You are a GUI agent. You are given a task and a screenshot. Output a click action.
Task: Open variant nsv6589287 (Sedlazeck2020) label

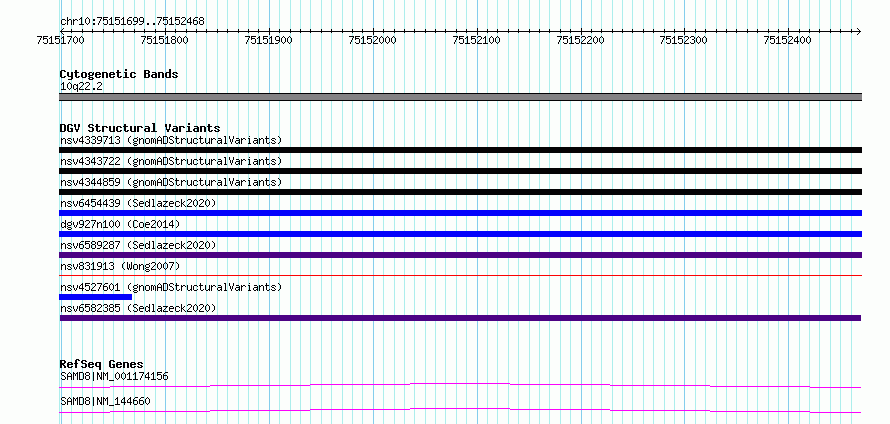point(138,245)
